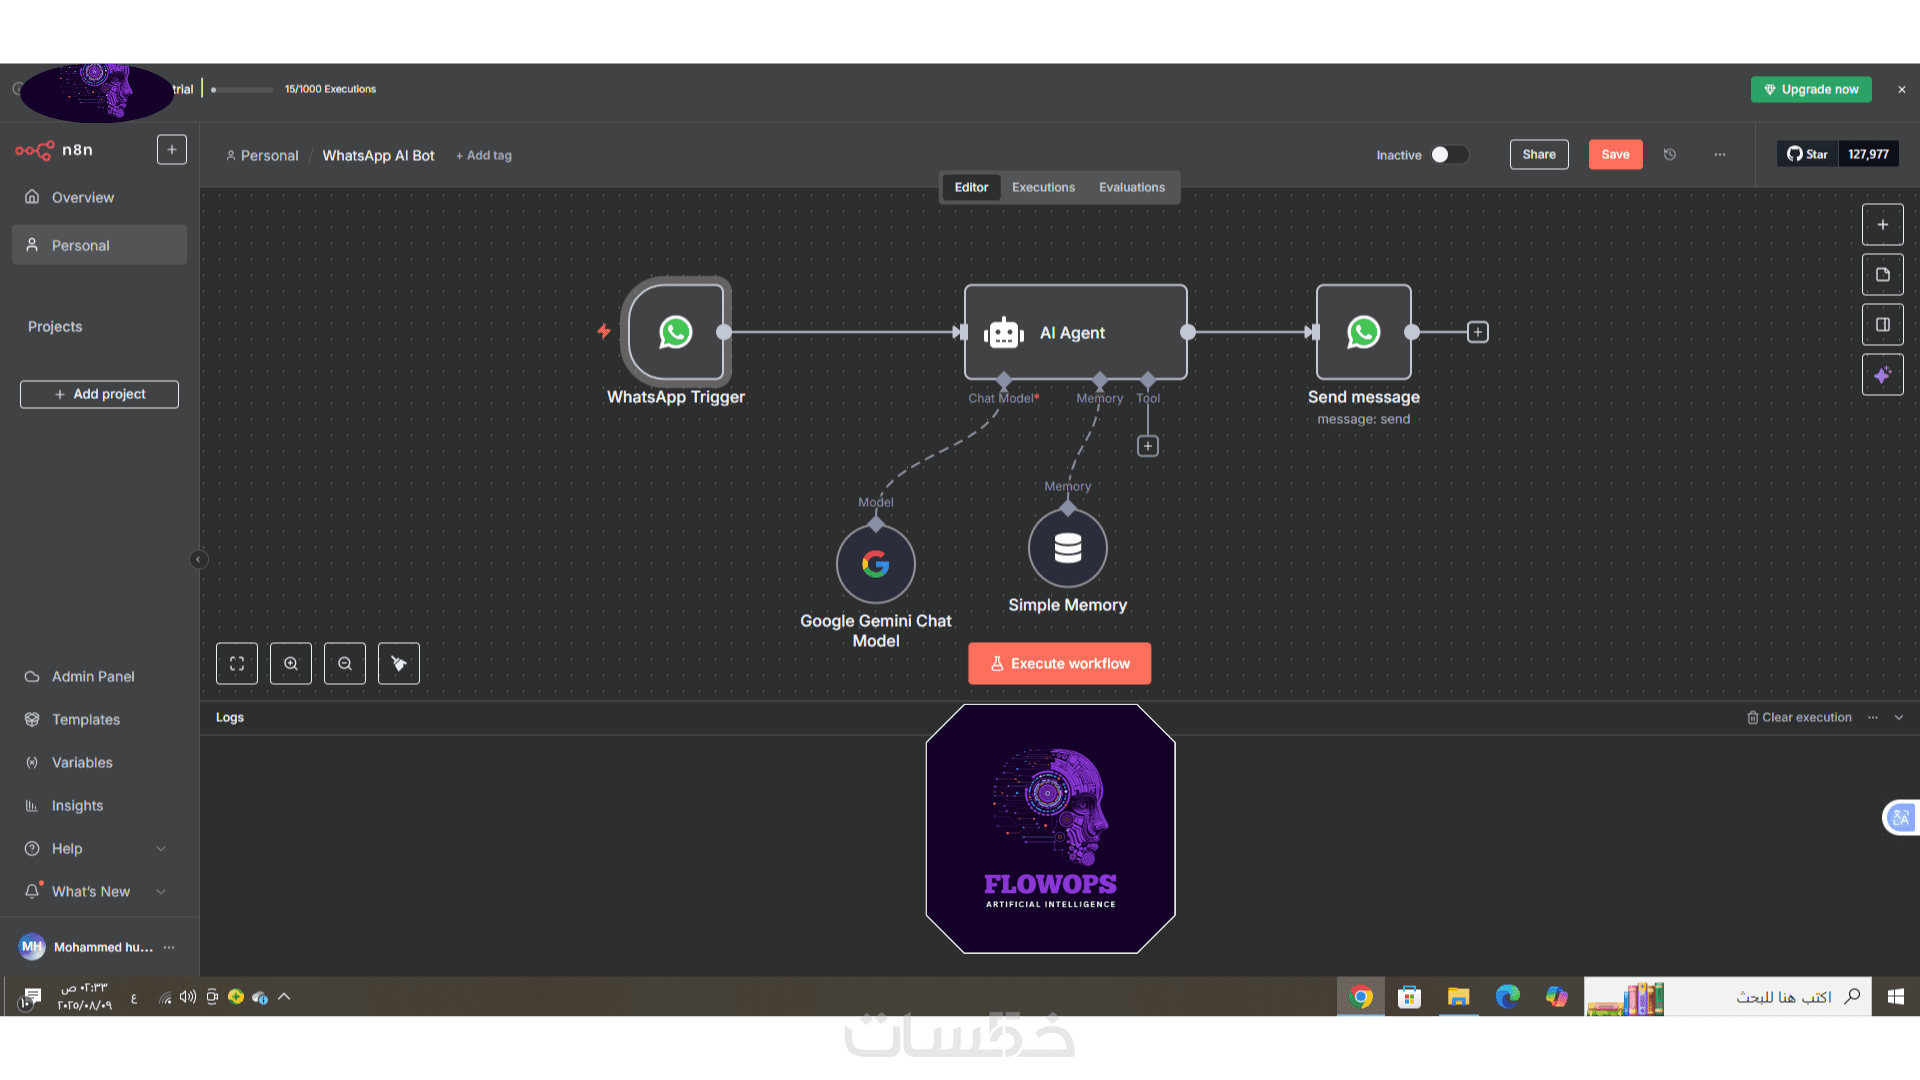
Task: Collapse the Logs panel chevron
Action: [1899, 718]
